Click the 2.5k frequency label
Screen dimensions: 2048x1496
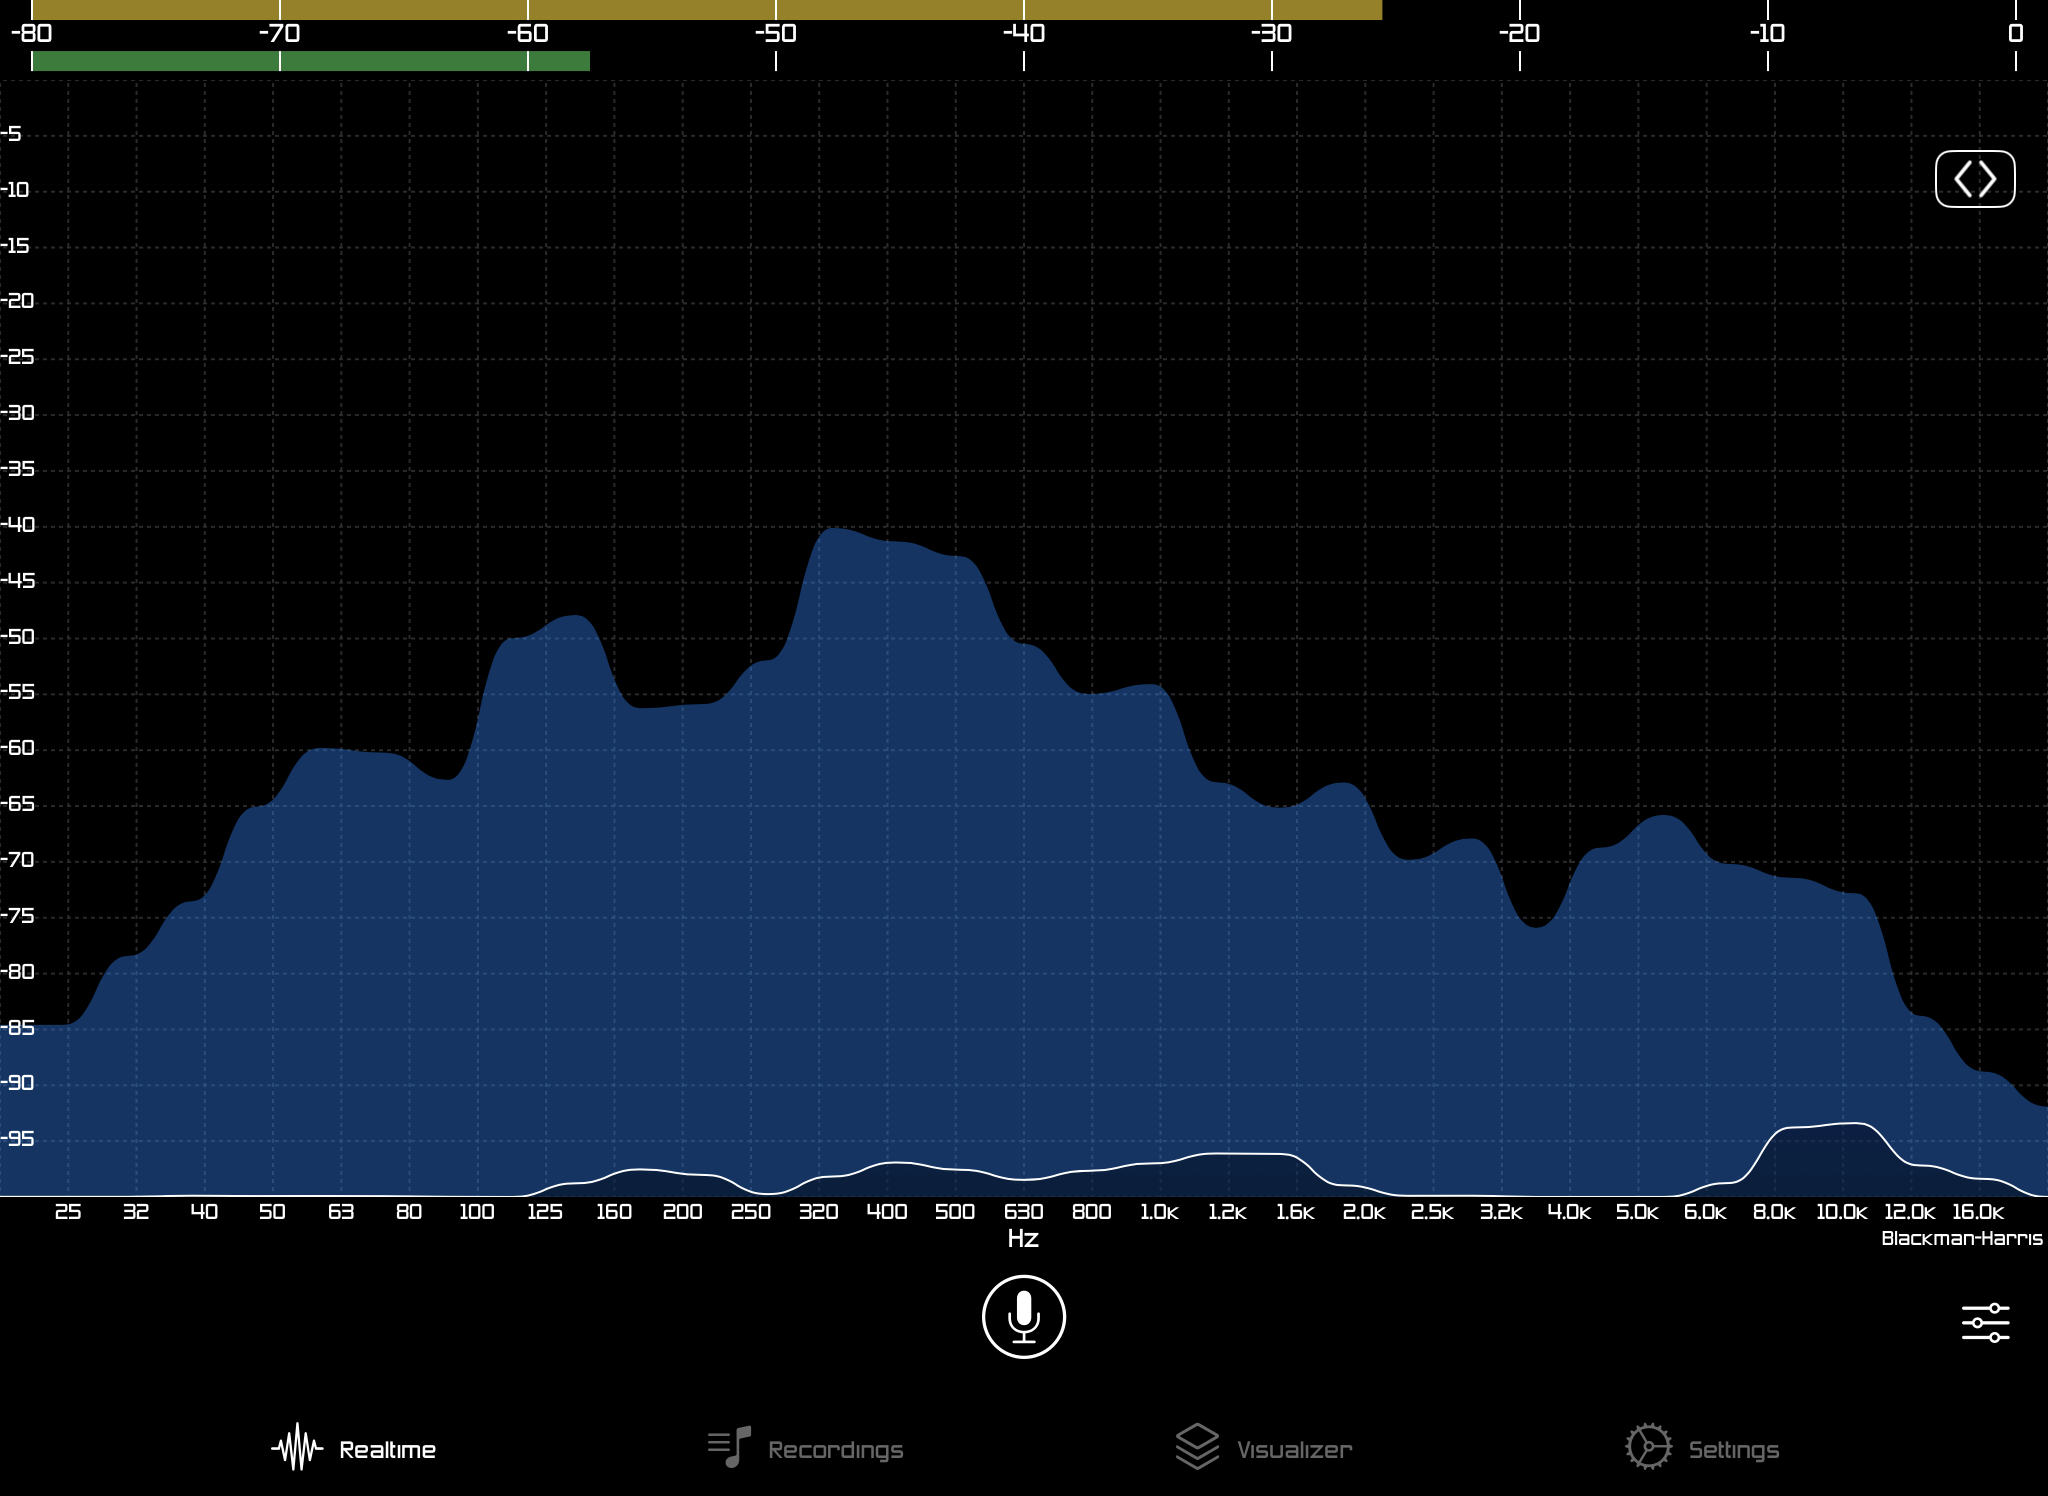pyautogui.click(x=1432, y=1212)
